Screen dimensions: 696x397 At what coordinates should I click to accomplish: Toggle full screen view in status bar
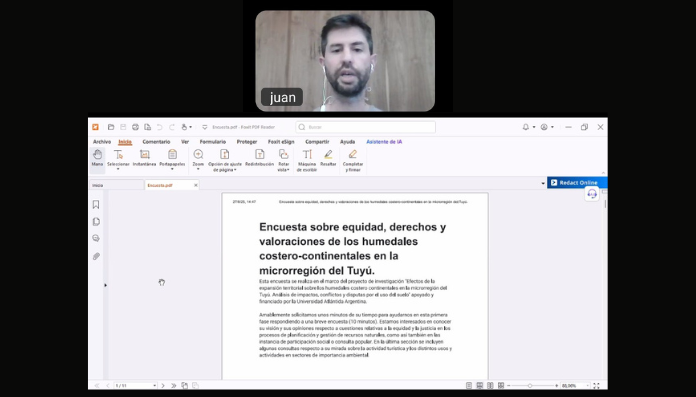tap(596, 385)
